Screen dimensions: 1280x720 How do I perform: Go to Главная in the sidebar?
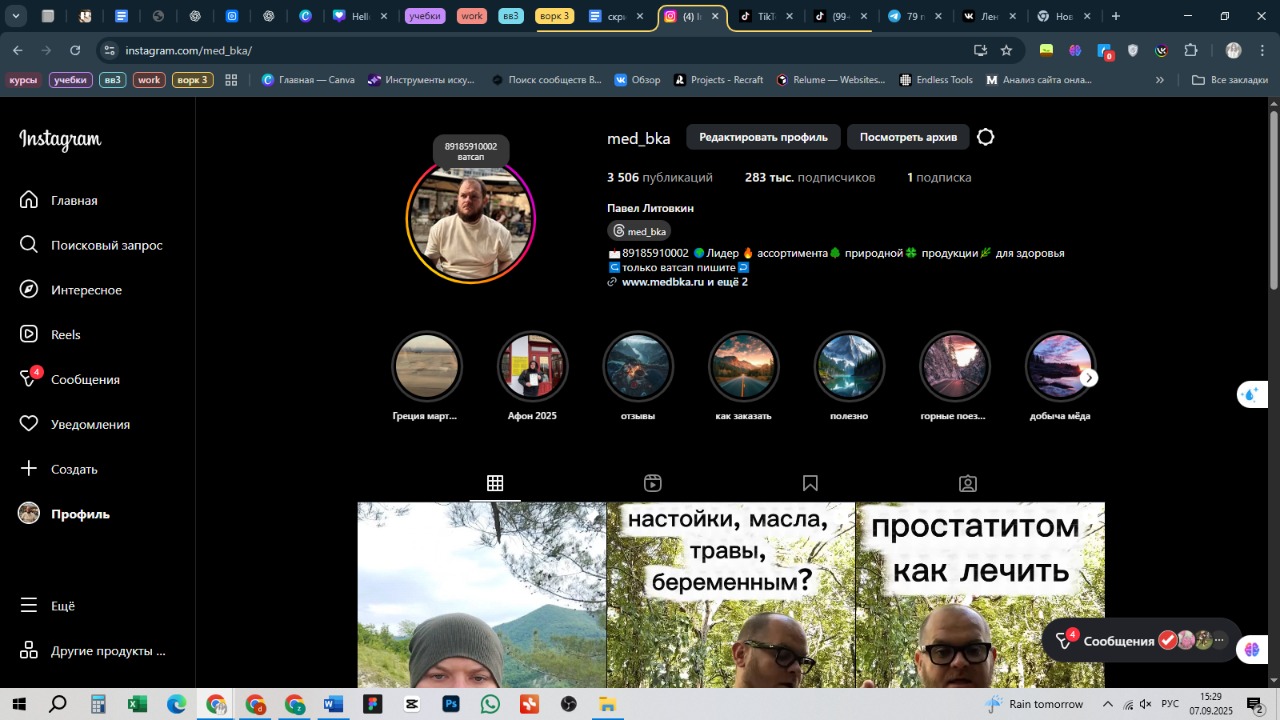tap(60, 200)
